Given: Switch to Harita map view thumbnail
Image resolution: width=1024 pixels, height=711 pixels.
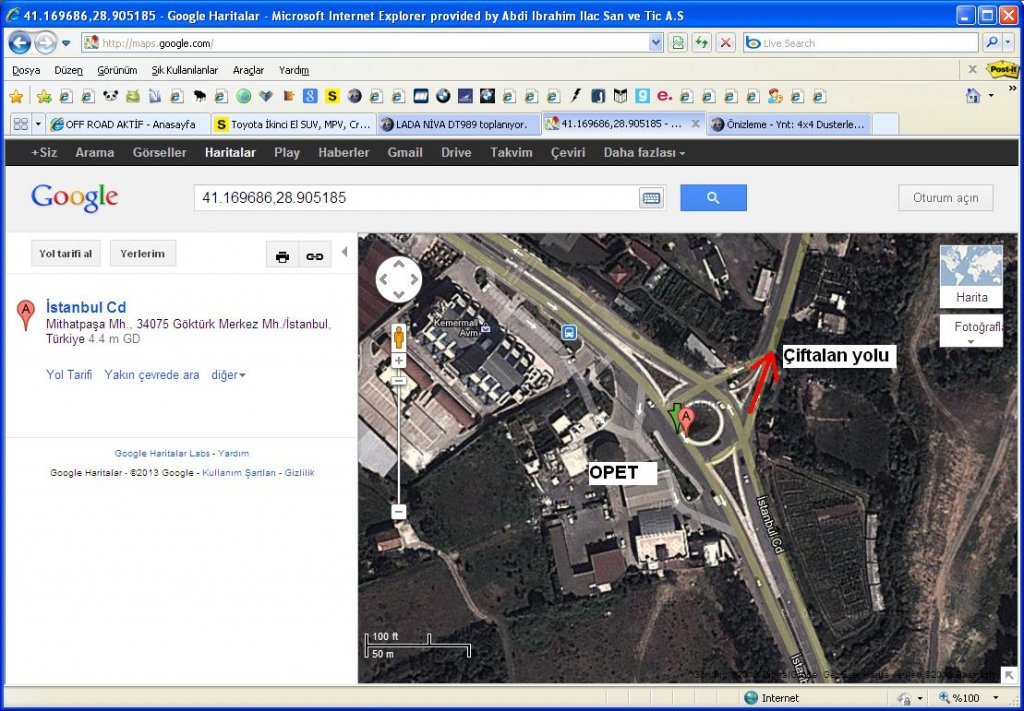Looking at the screenshot, I should (971, 277).
